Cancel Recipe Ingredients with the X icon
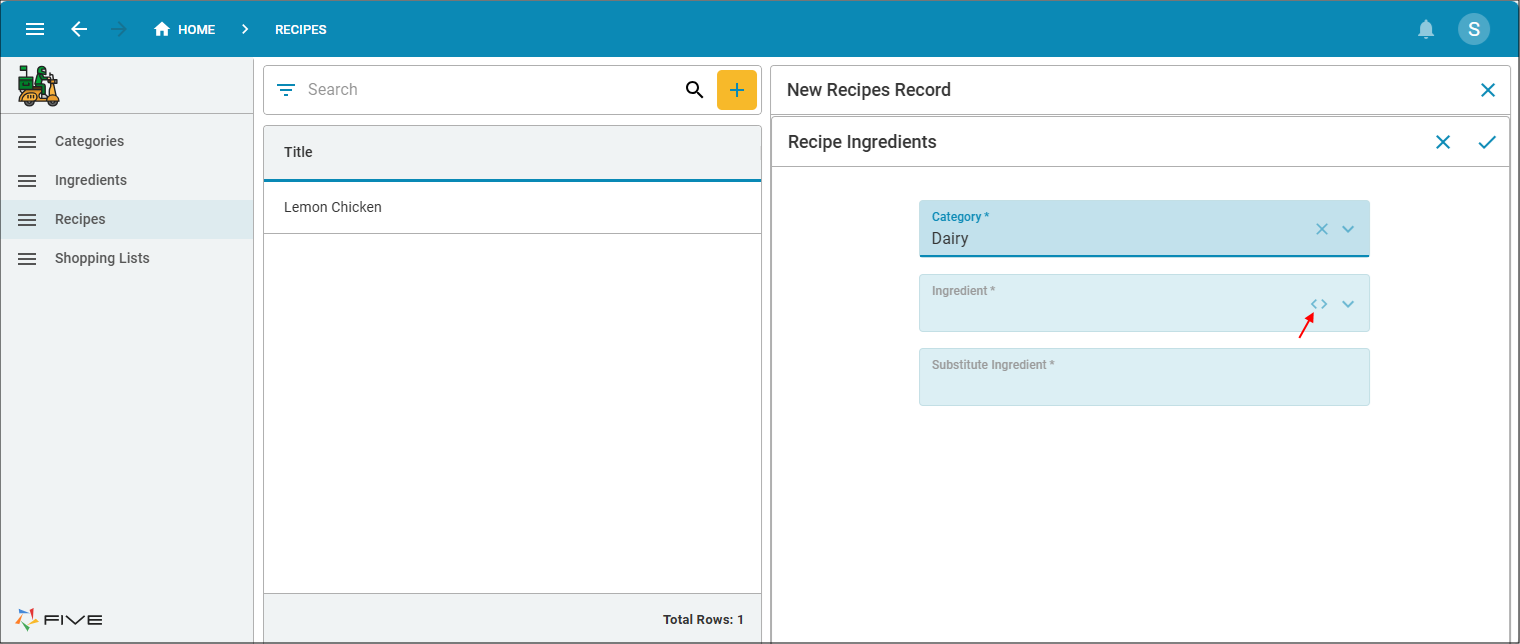The height and width of the screenshot is (644, 1520). tap(1443, 142)
